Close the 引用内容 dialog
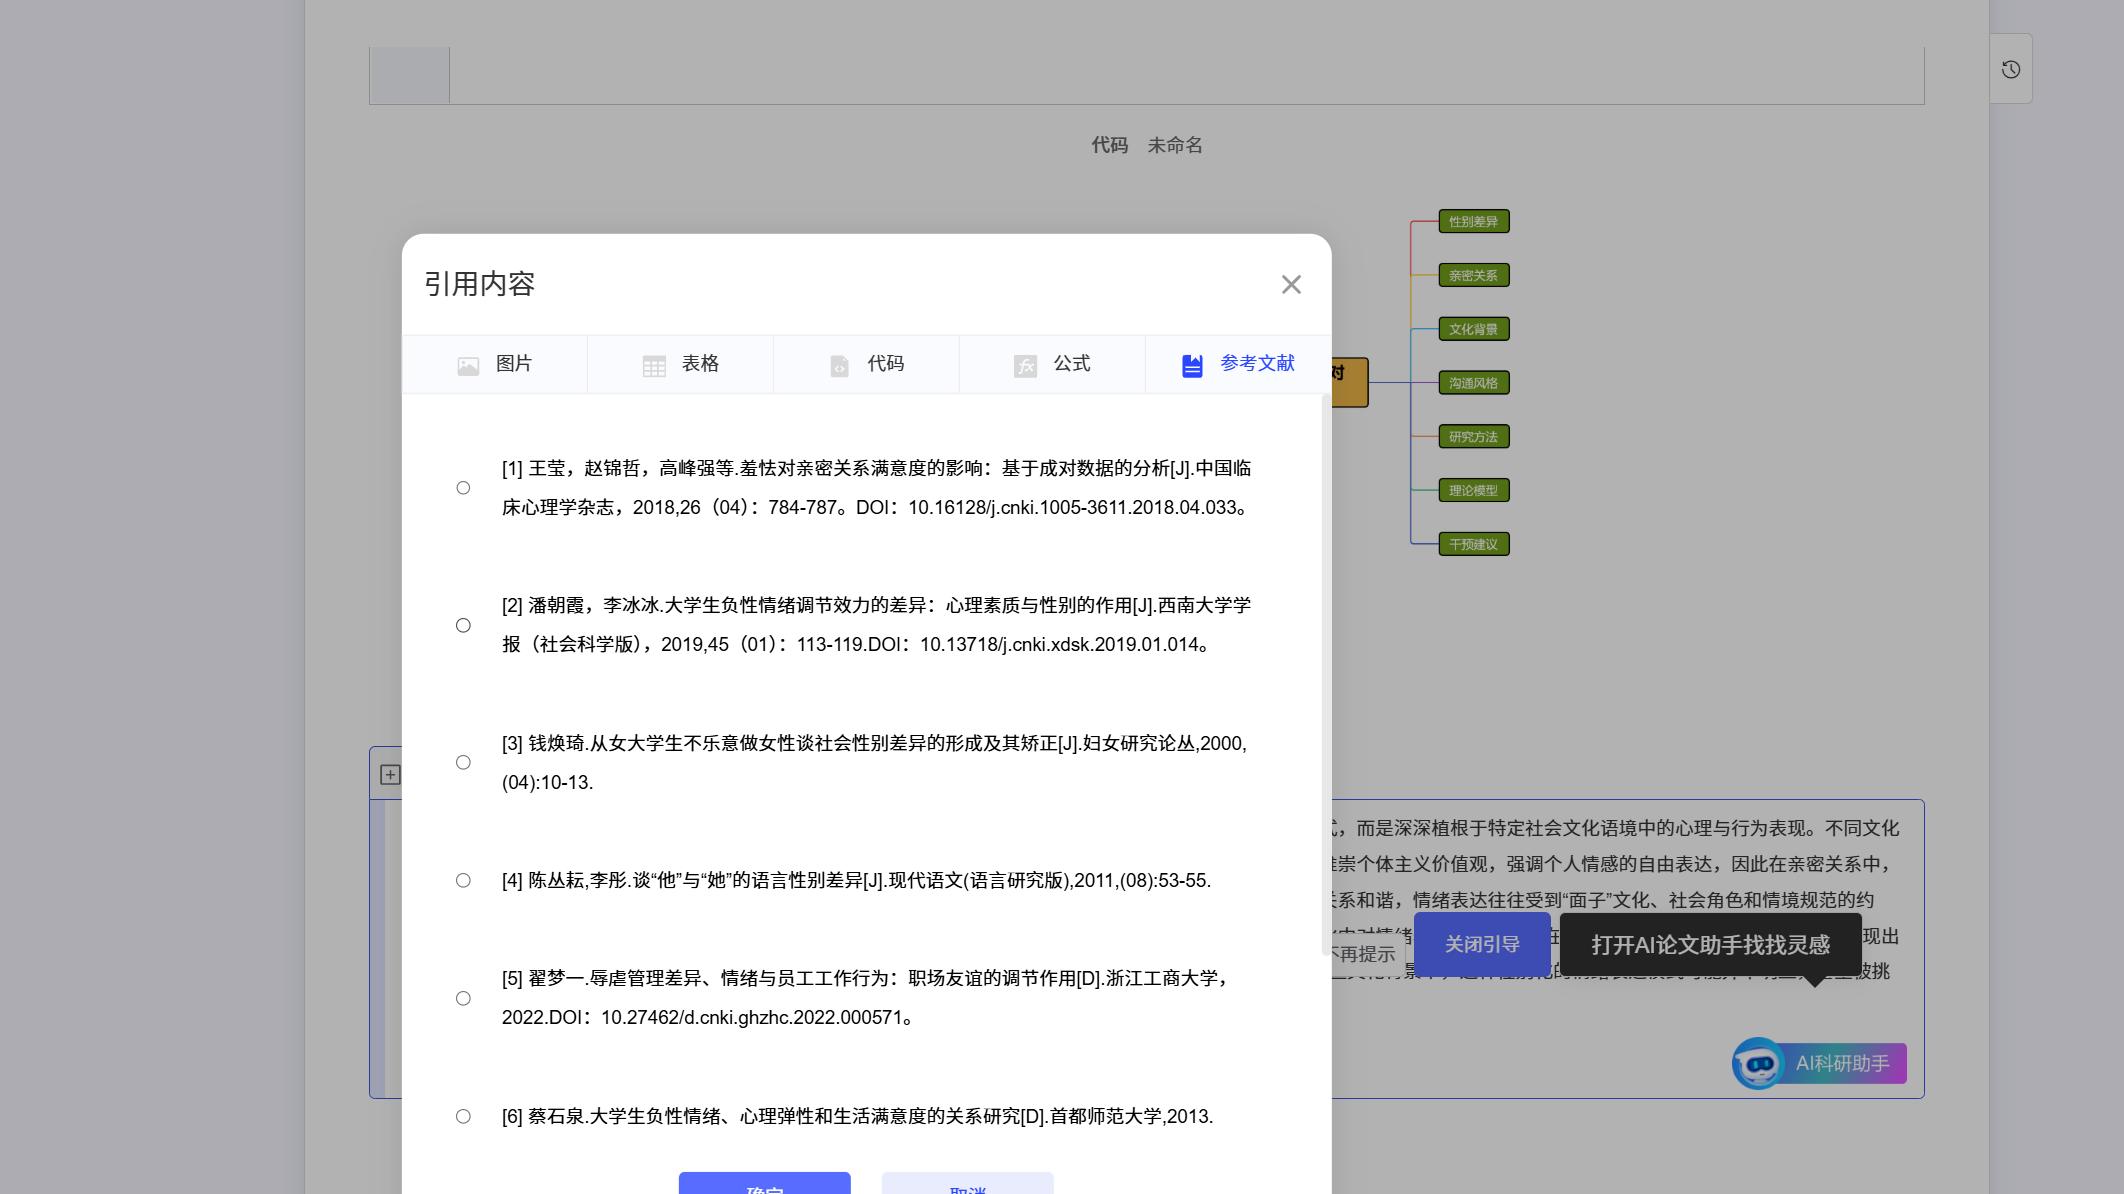 coord(1291,284)
